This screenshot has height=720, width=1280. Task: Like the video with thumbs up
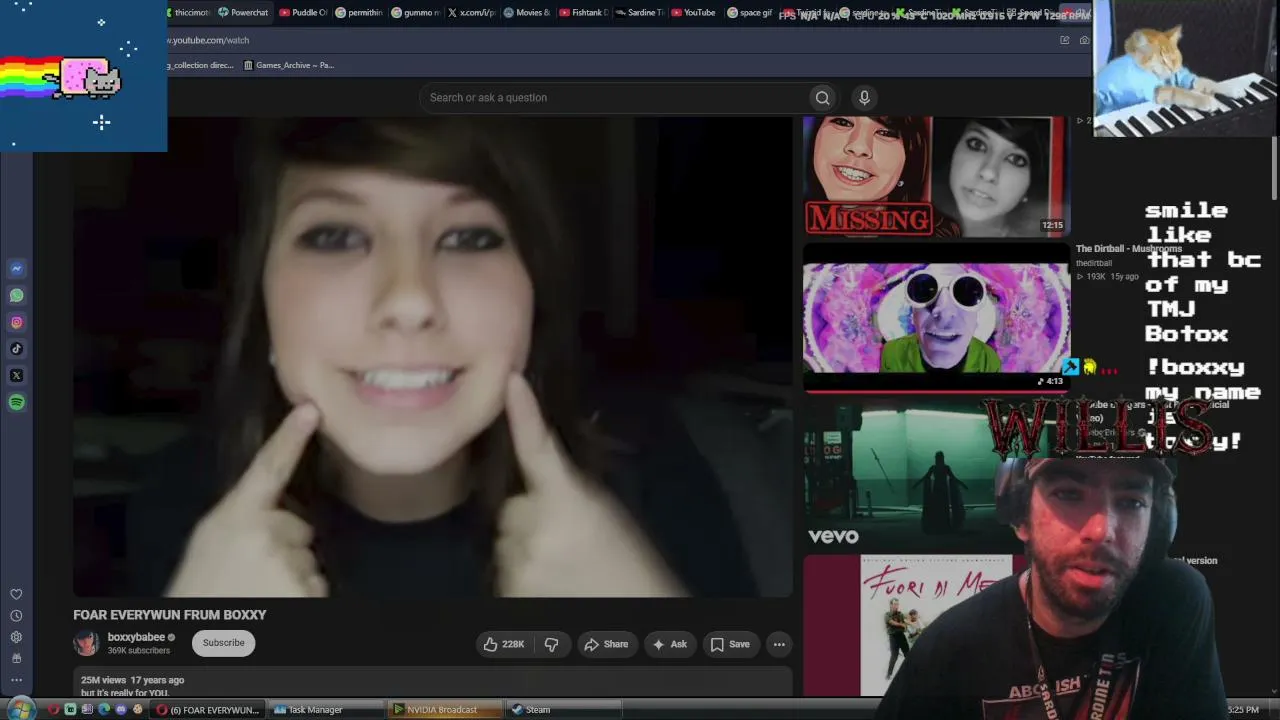tap(504, 644)
